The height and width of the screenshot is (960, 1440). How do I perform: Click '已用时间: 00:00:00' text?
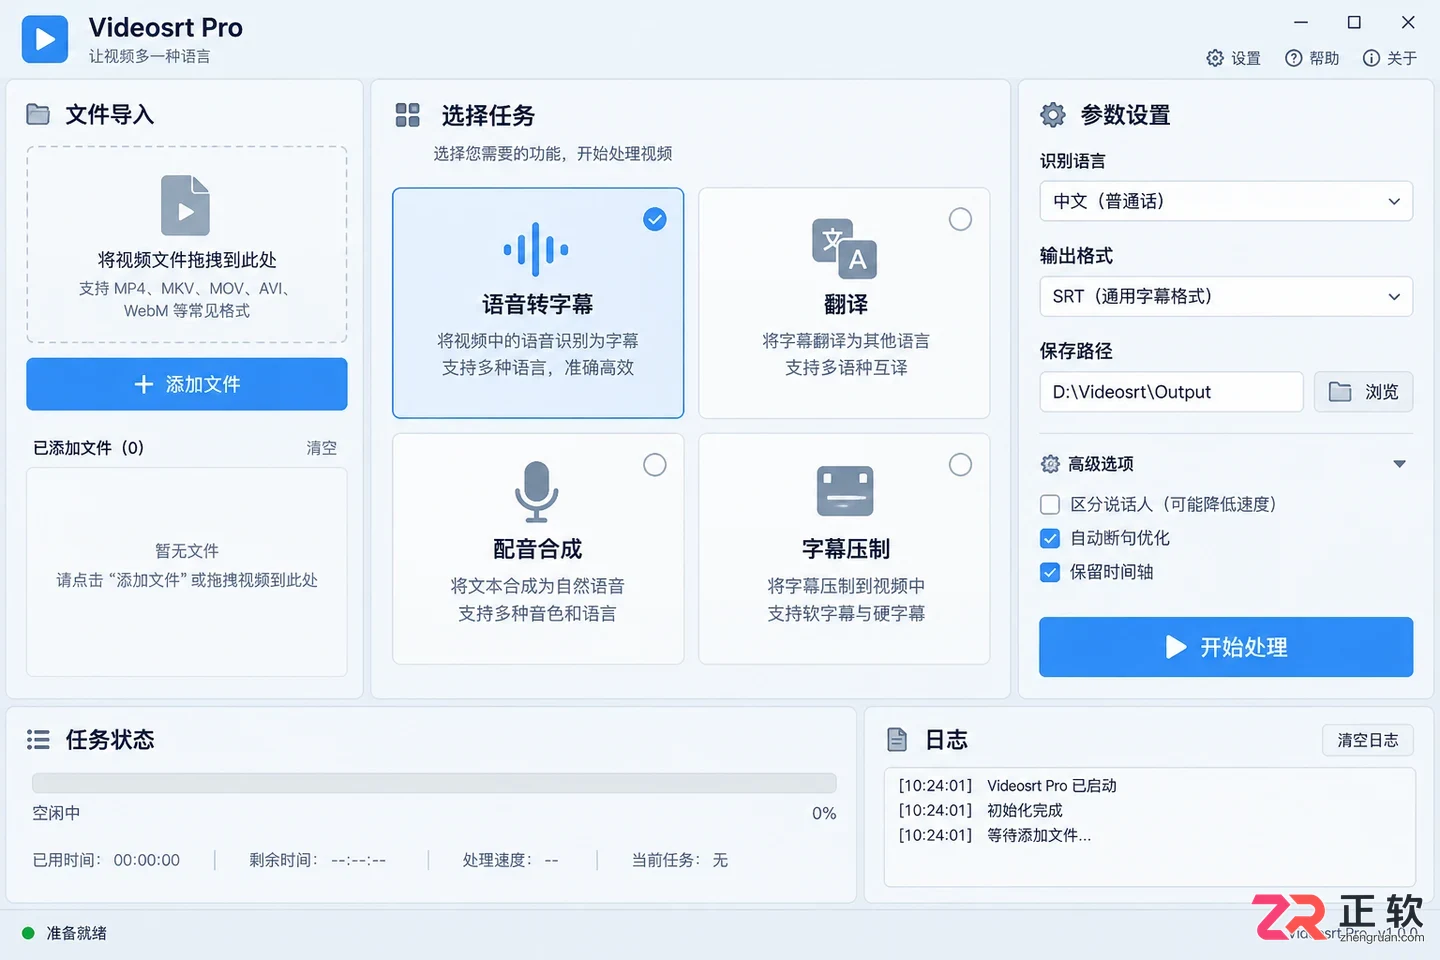coord(106,860)
